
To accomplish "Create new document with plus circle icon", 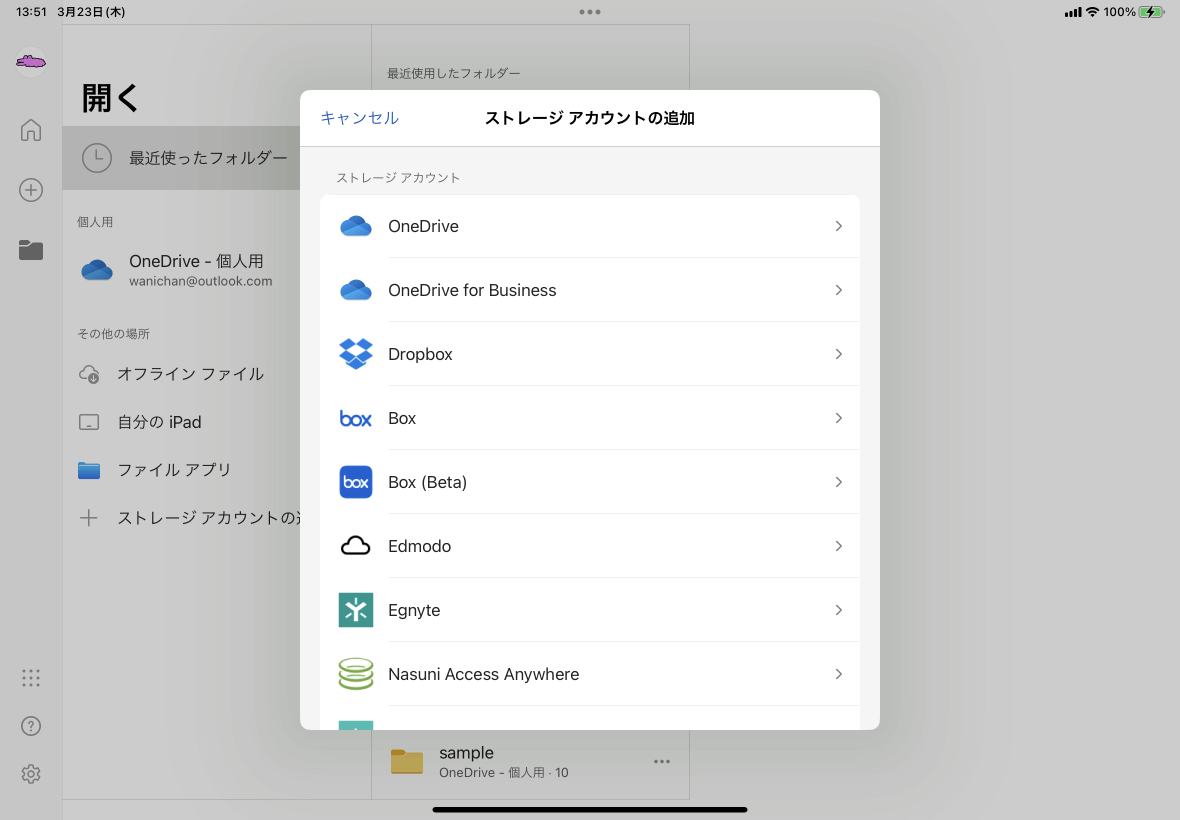I will 31,190.
